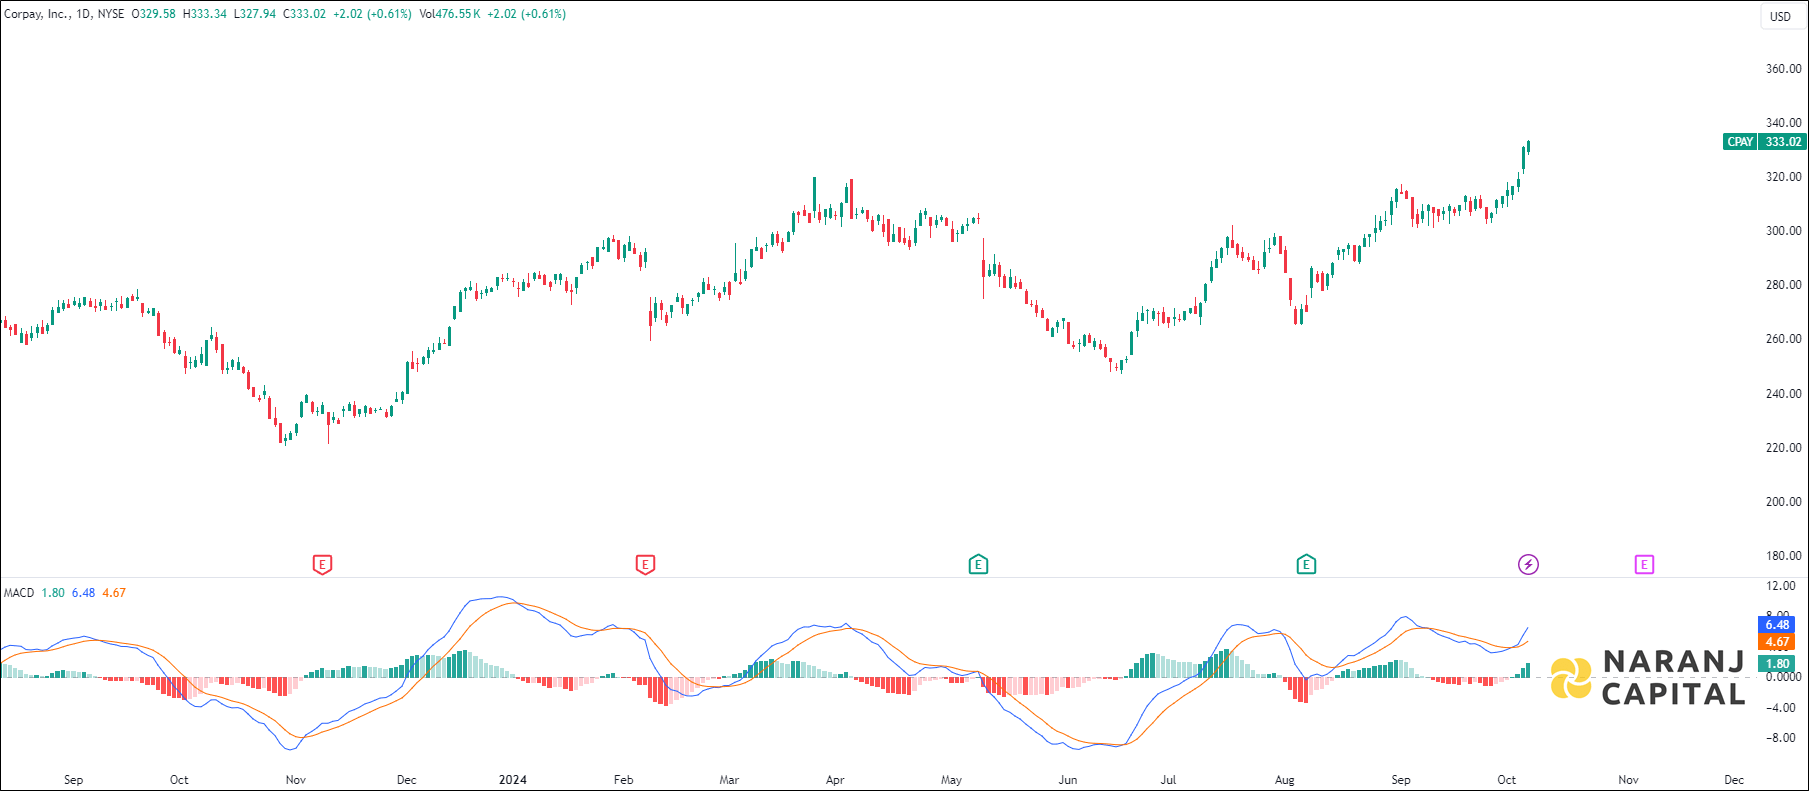Click the 2024 label on time axis

coord(513,780)
